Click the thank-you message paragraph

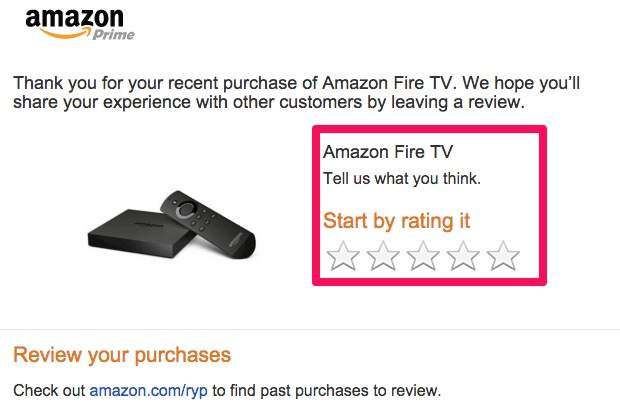click(297, 93)
